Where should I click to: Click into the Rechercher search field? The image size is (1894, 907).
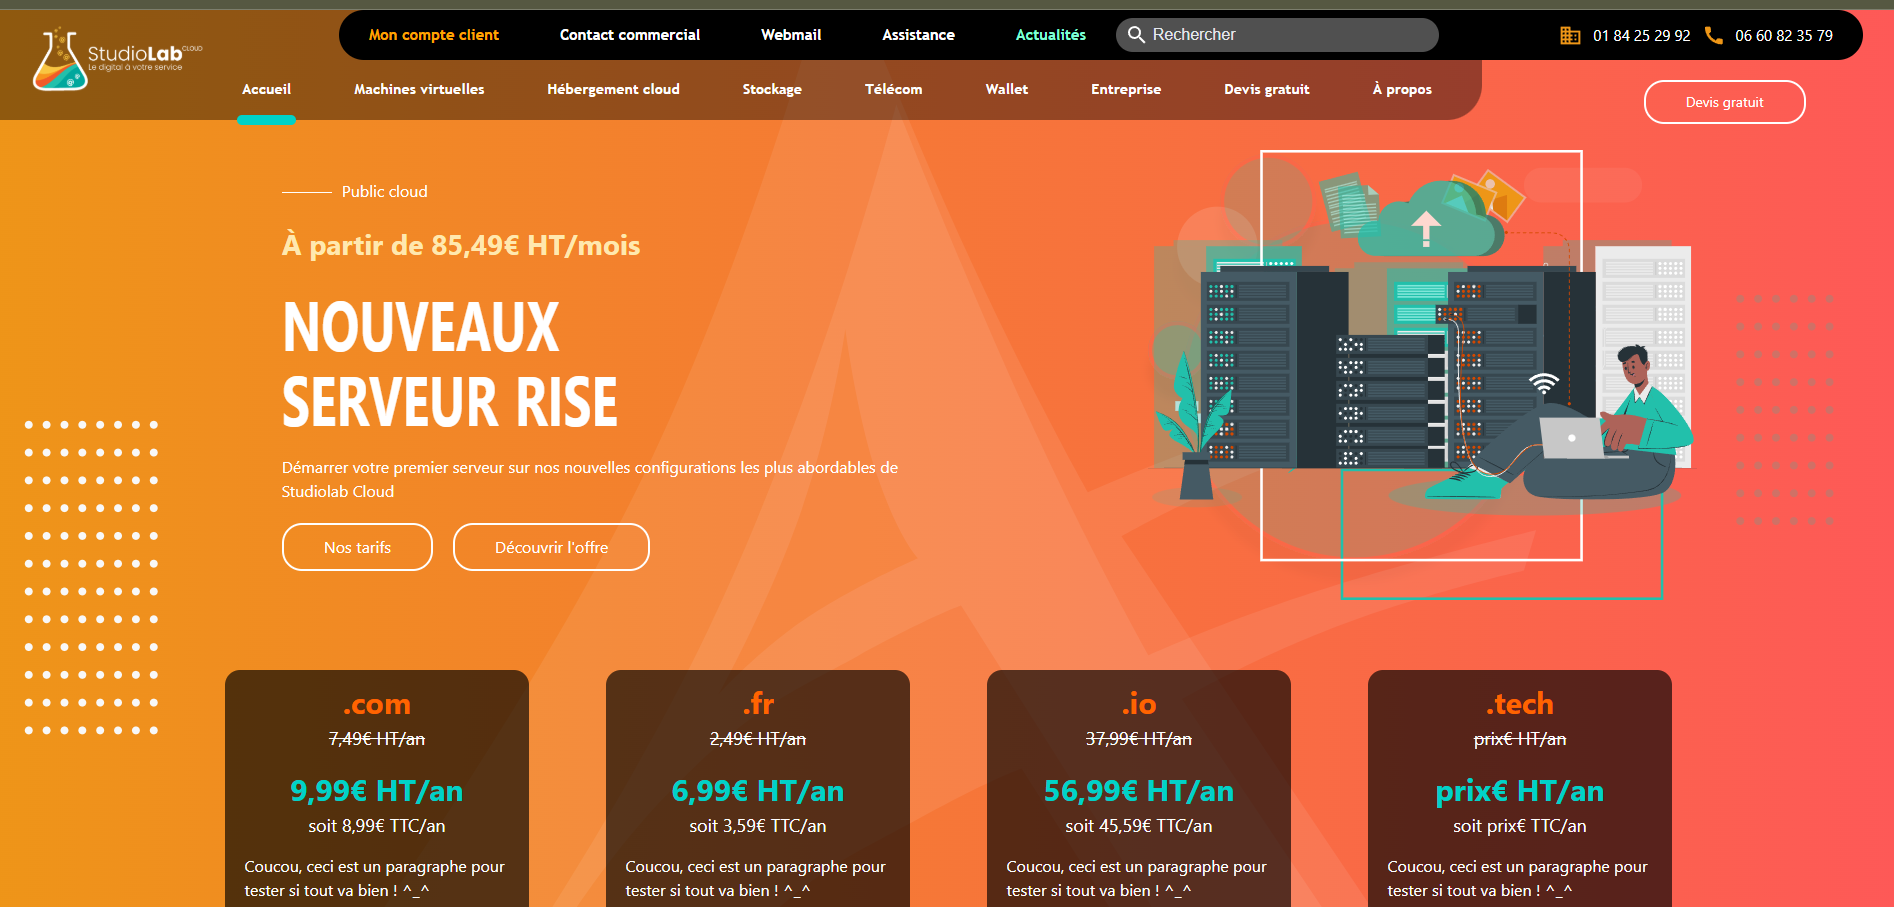pos(1290,35)
